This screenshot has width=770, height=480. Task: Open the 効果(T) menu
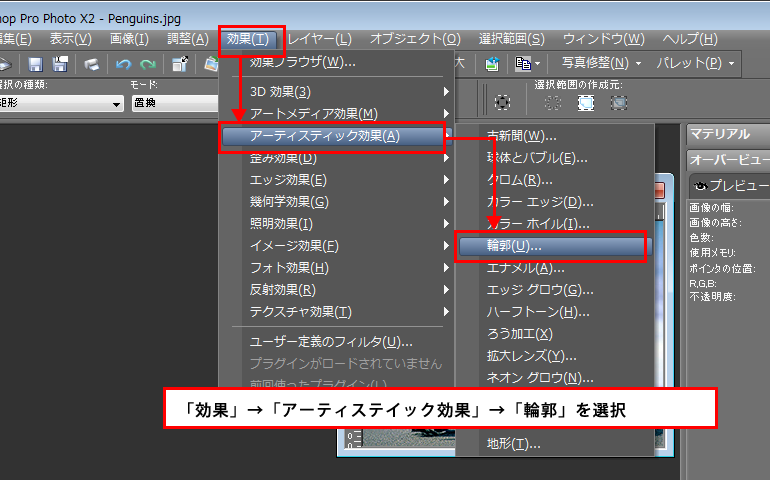(x=248, y=39)
